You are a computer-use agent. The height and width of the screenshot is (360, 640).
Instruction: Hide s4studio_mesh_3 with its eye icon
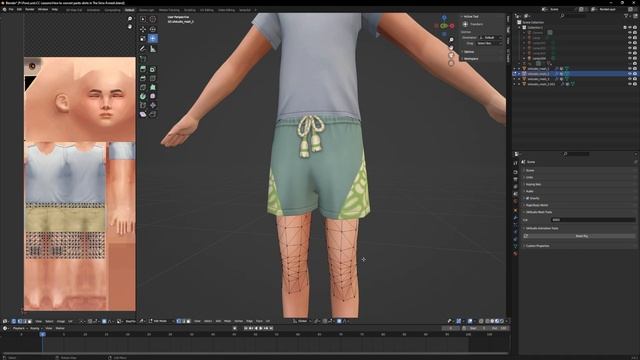pos(630,79)
